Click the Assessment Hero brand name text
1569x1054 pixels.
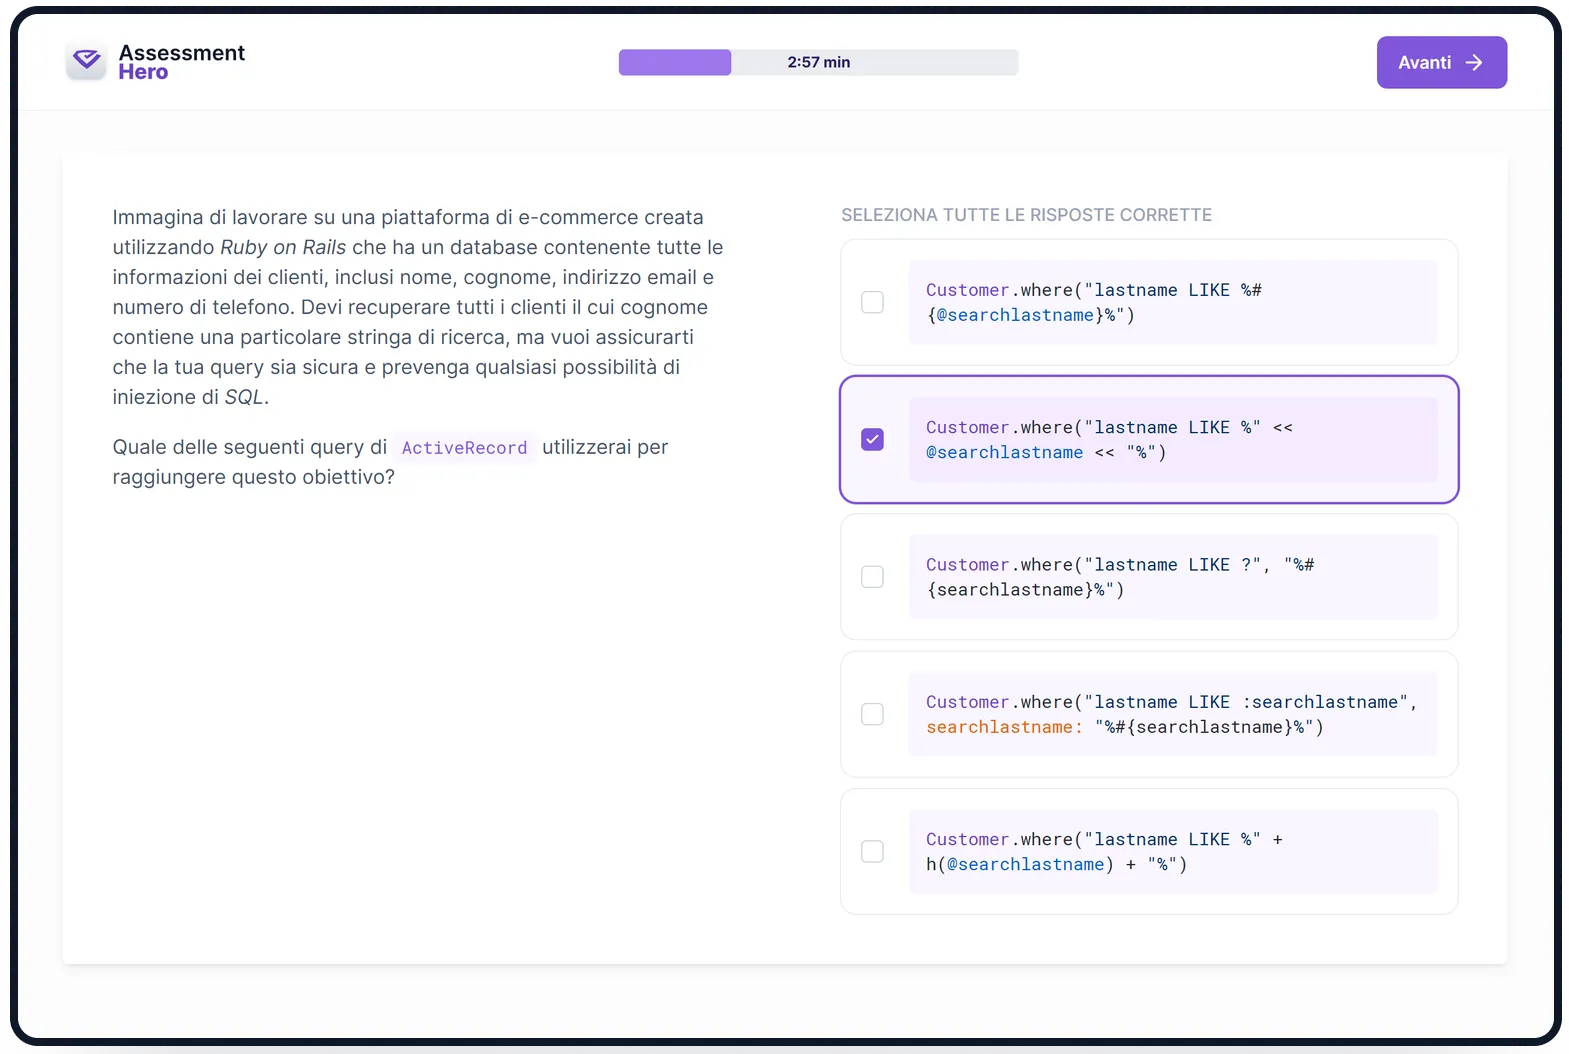coord(181,62)
